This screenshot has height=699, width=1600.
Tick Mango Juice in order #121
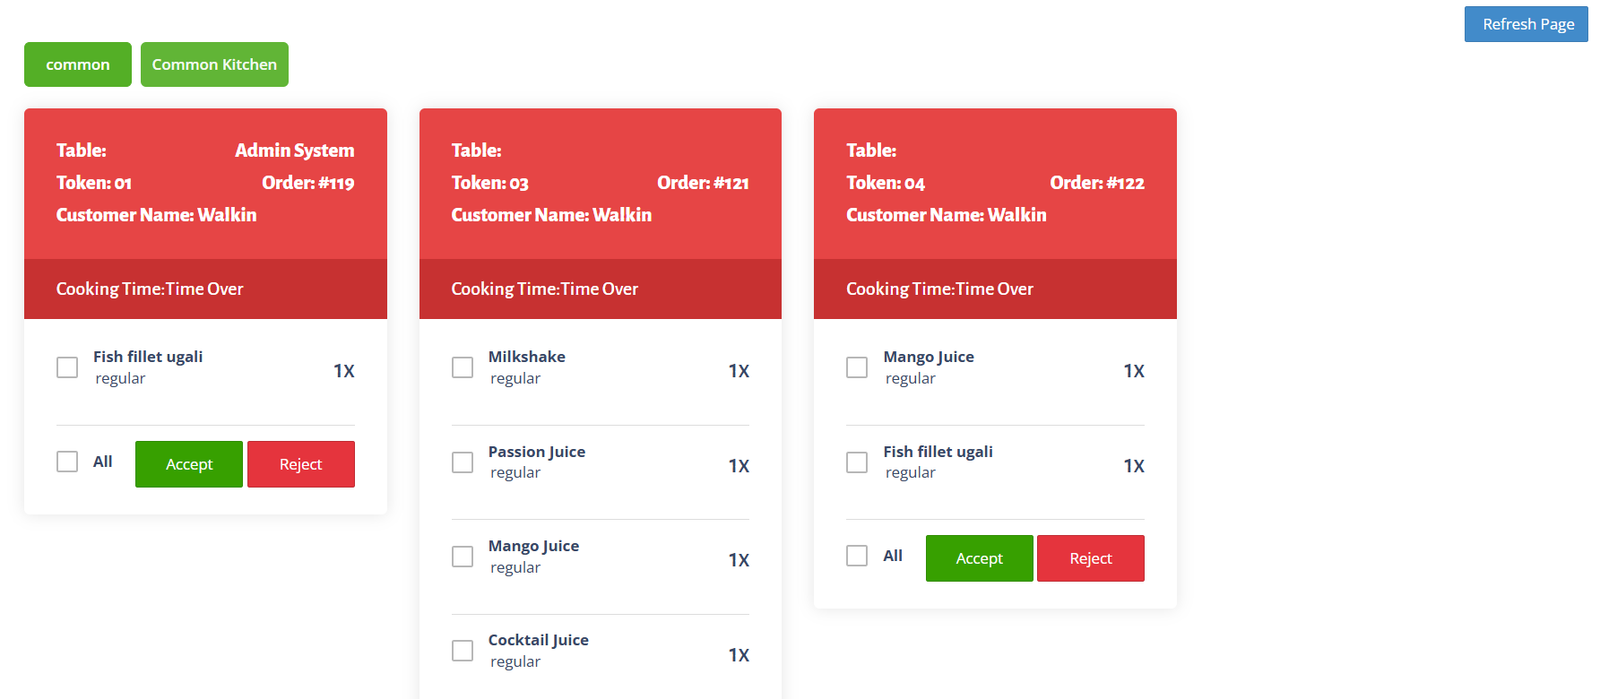coord(462,557)
